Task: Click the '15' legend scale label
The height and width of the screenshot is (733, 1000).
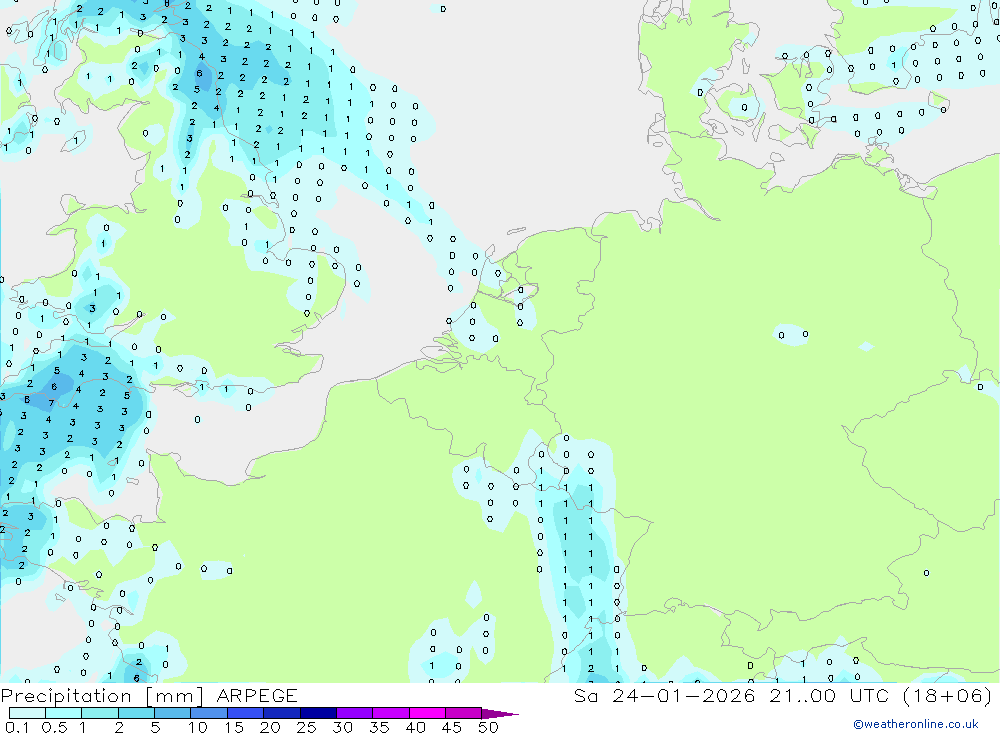Action: pos(234,727)
